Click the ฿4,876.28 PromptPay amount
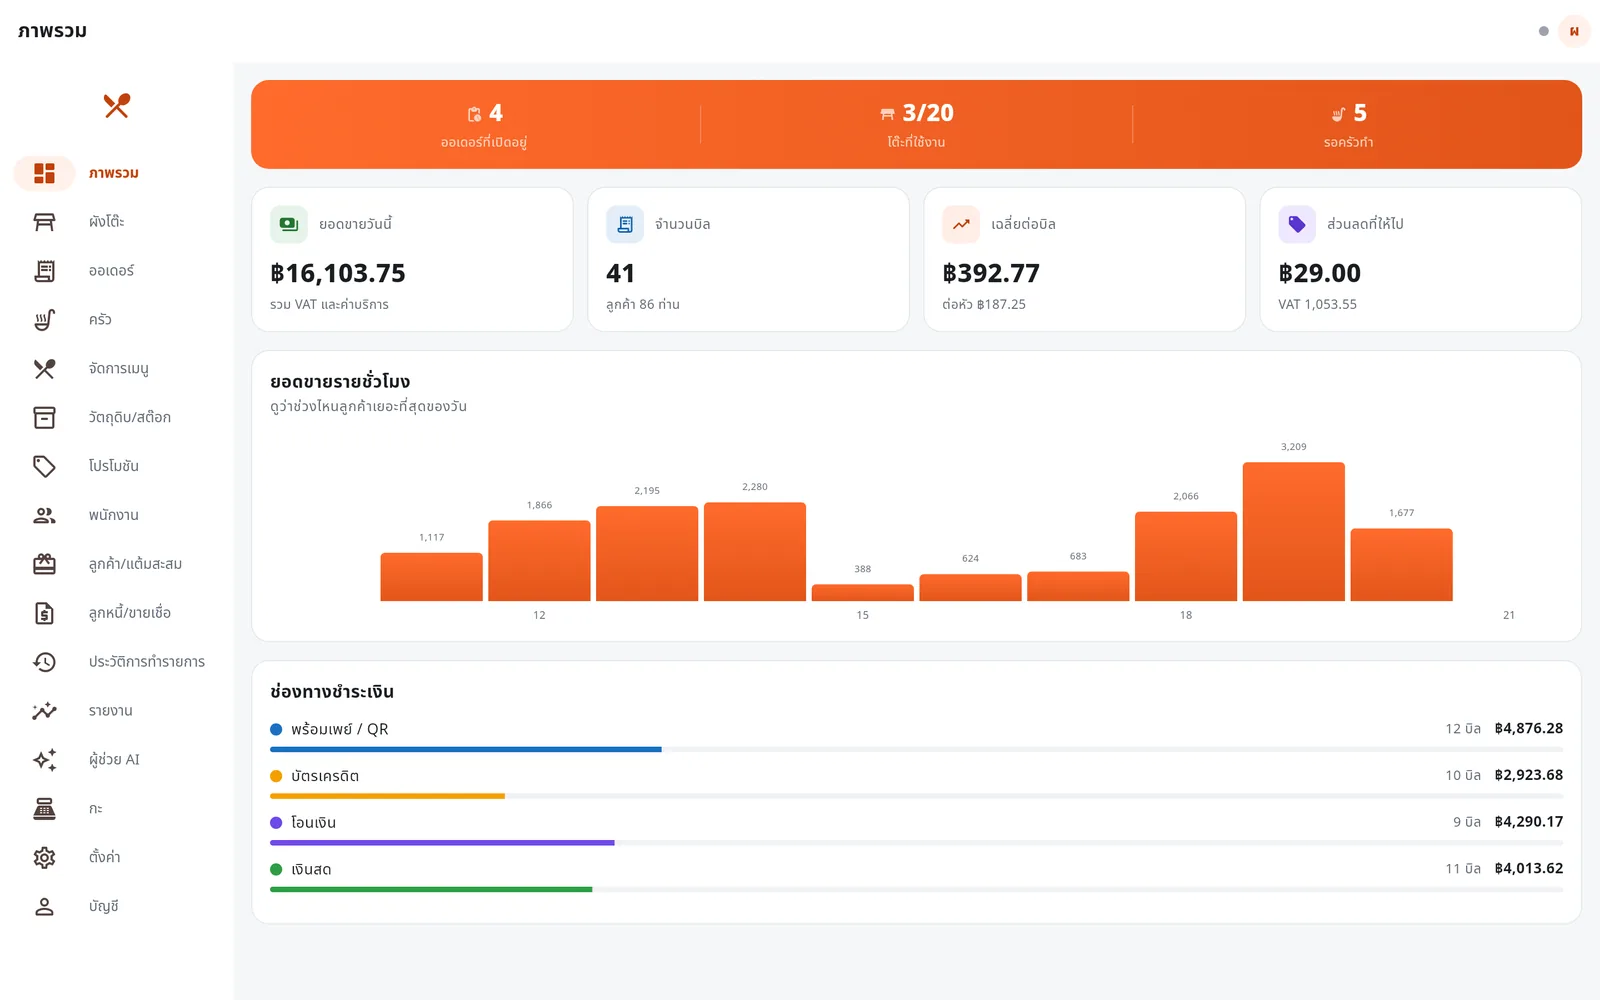This screenshot has height=1000, width=1600. click(x=1528, y=728)
